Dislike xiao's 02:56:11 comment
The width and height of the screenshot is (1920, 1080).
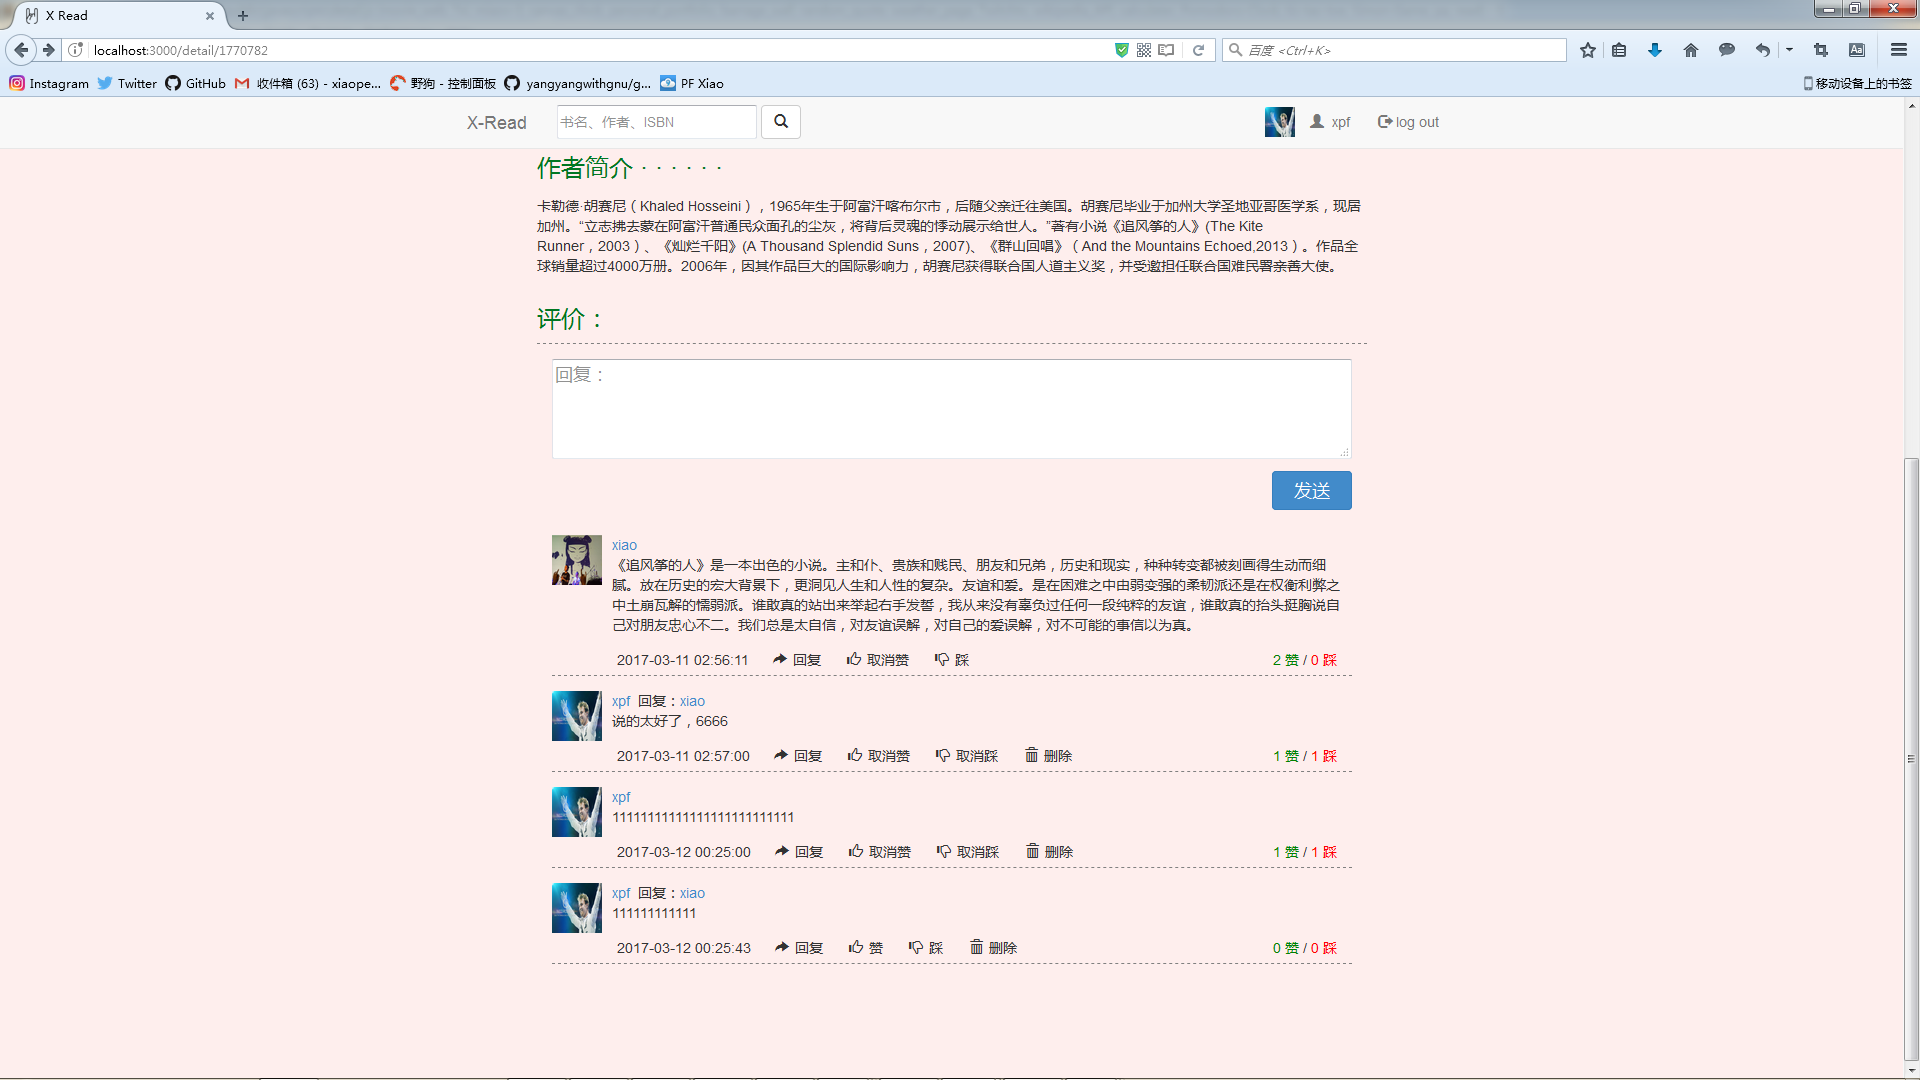pos(951,660)
